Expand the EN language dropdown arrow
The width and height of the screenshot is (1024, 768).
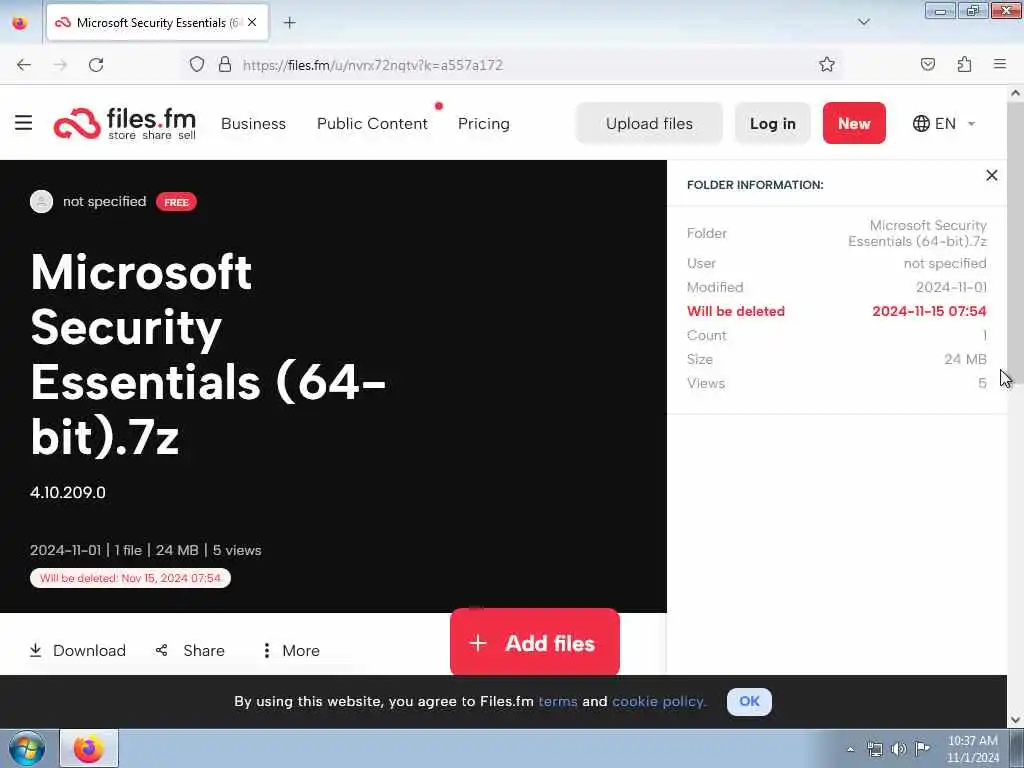coord(971,123)
